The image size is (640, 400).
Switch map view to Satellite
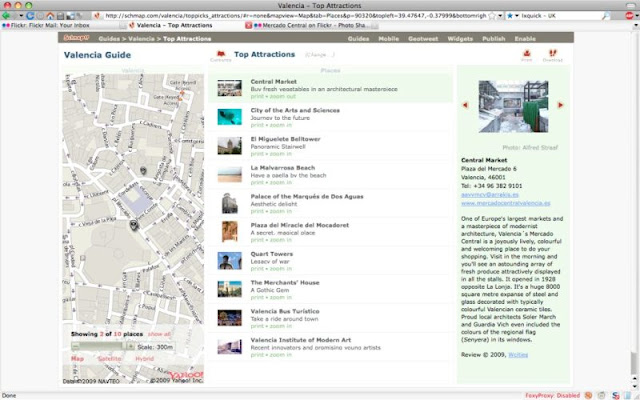[109, 359]
